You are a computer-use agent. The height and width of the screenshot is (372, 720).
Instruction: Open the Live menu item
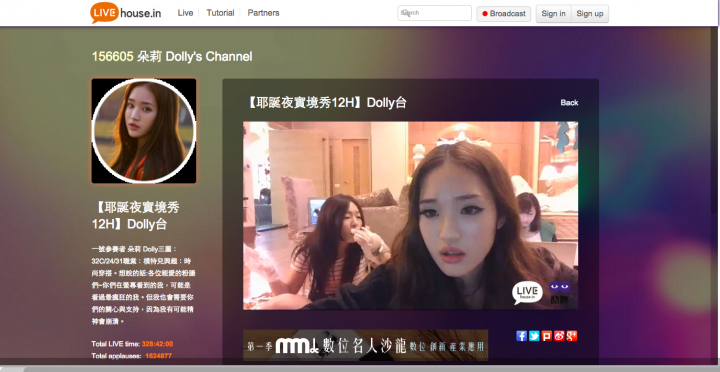[186, 13]
